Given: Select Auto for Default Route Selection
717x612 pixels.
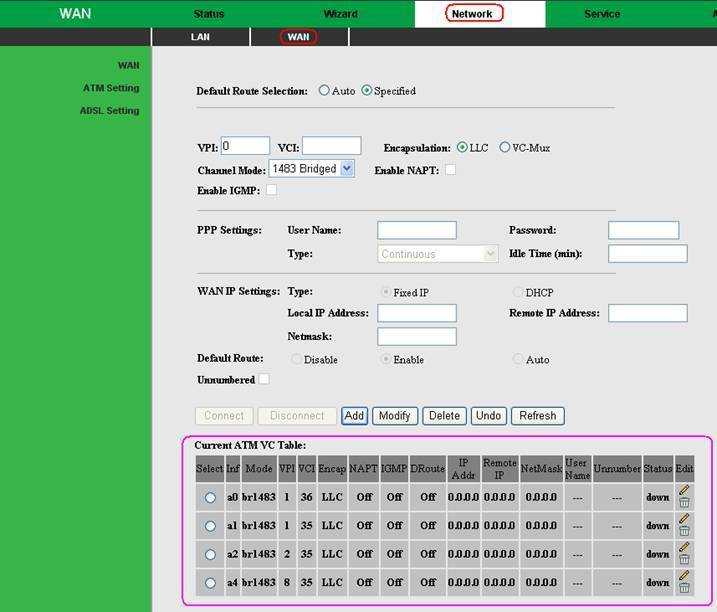Looking at the screenshot, I should tap(324, 91).
